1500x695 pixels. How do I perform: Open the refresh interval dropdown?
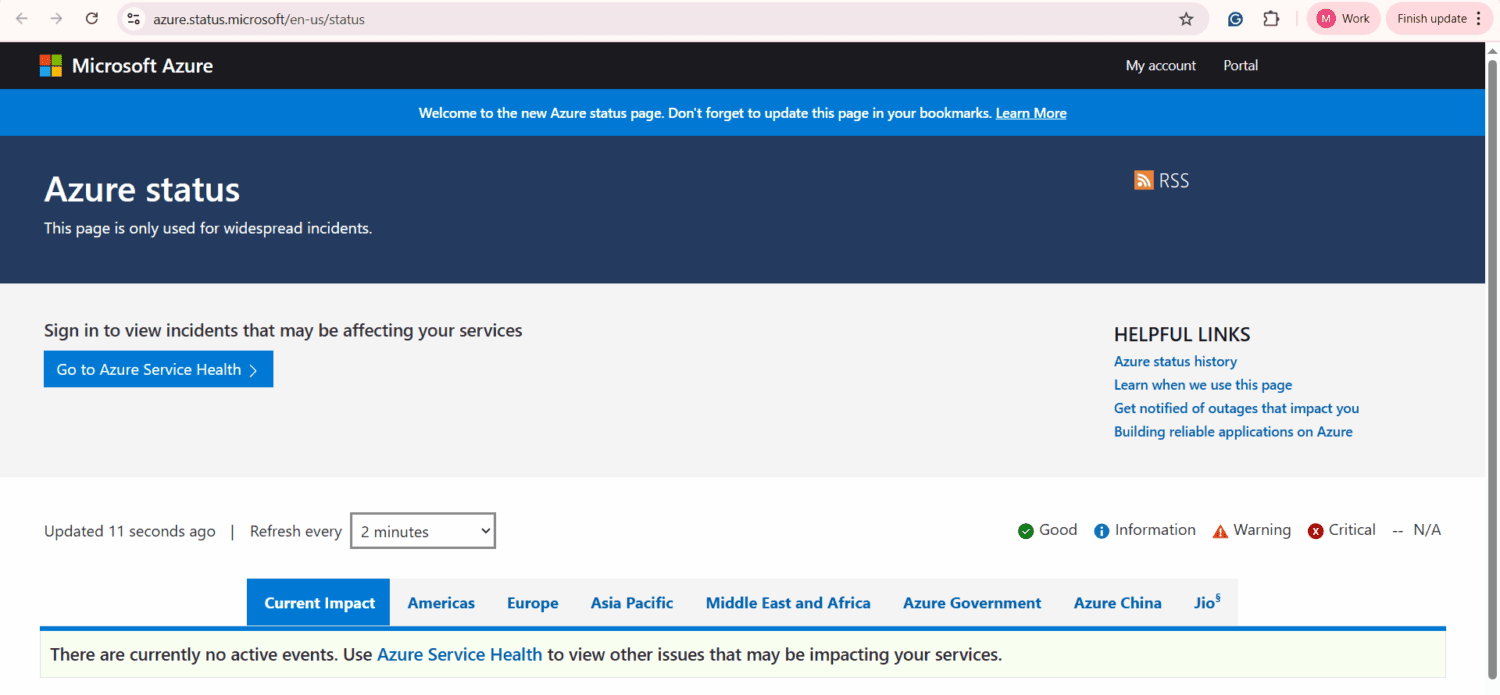click(422, 530)
